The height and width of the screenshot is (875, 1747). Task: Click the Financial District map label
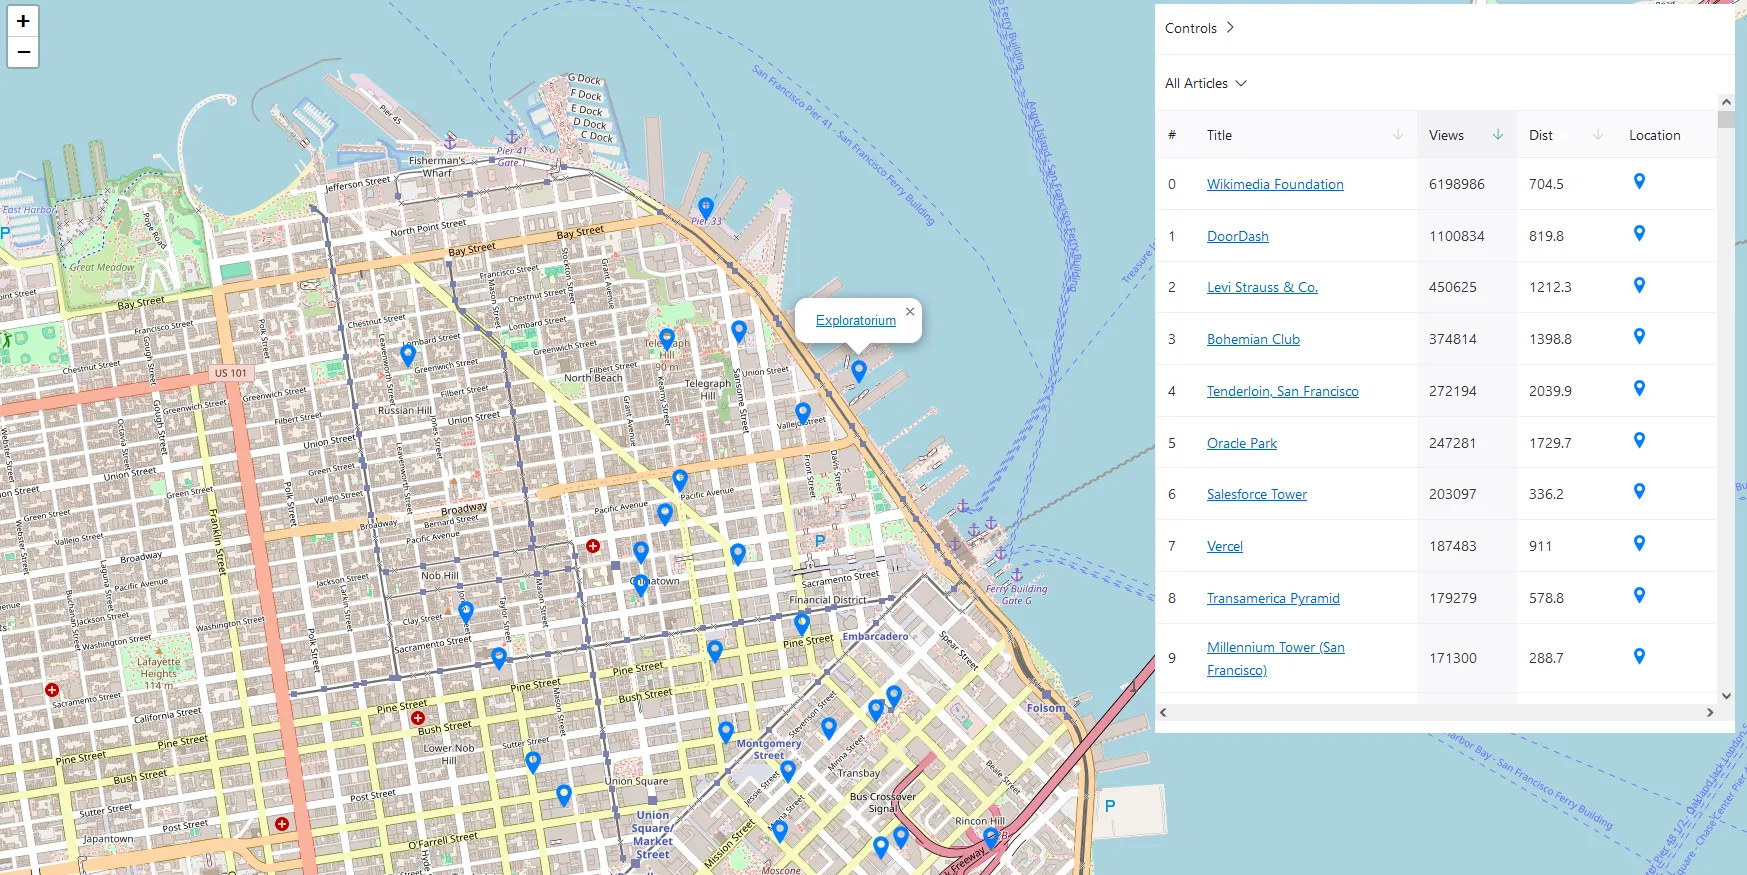point(828,600)
